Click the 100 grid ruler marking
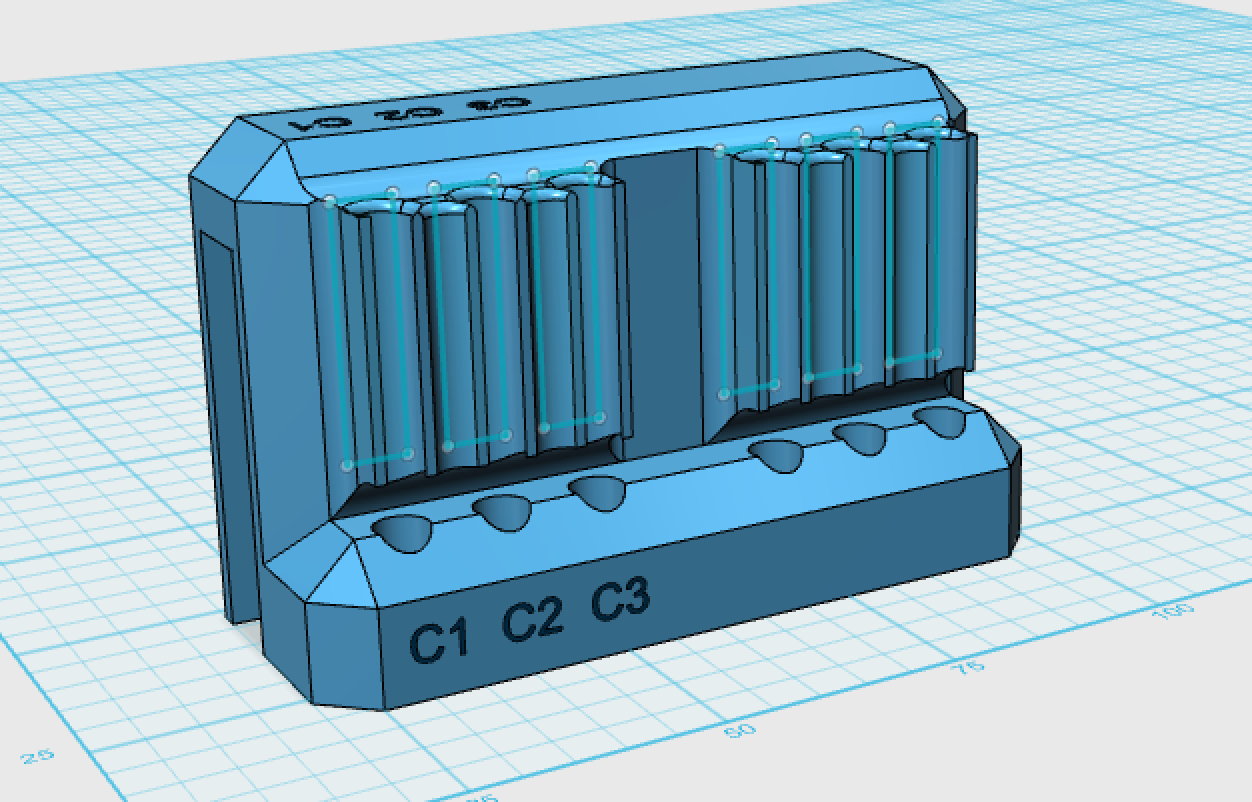 coord(1173,612)
